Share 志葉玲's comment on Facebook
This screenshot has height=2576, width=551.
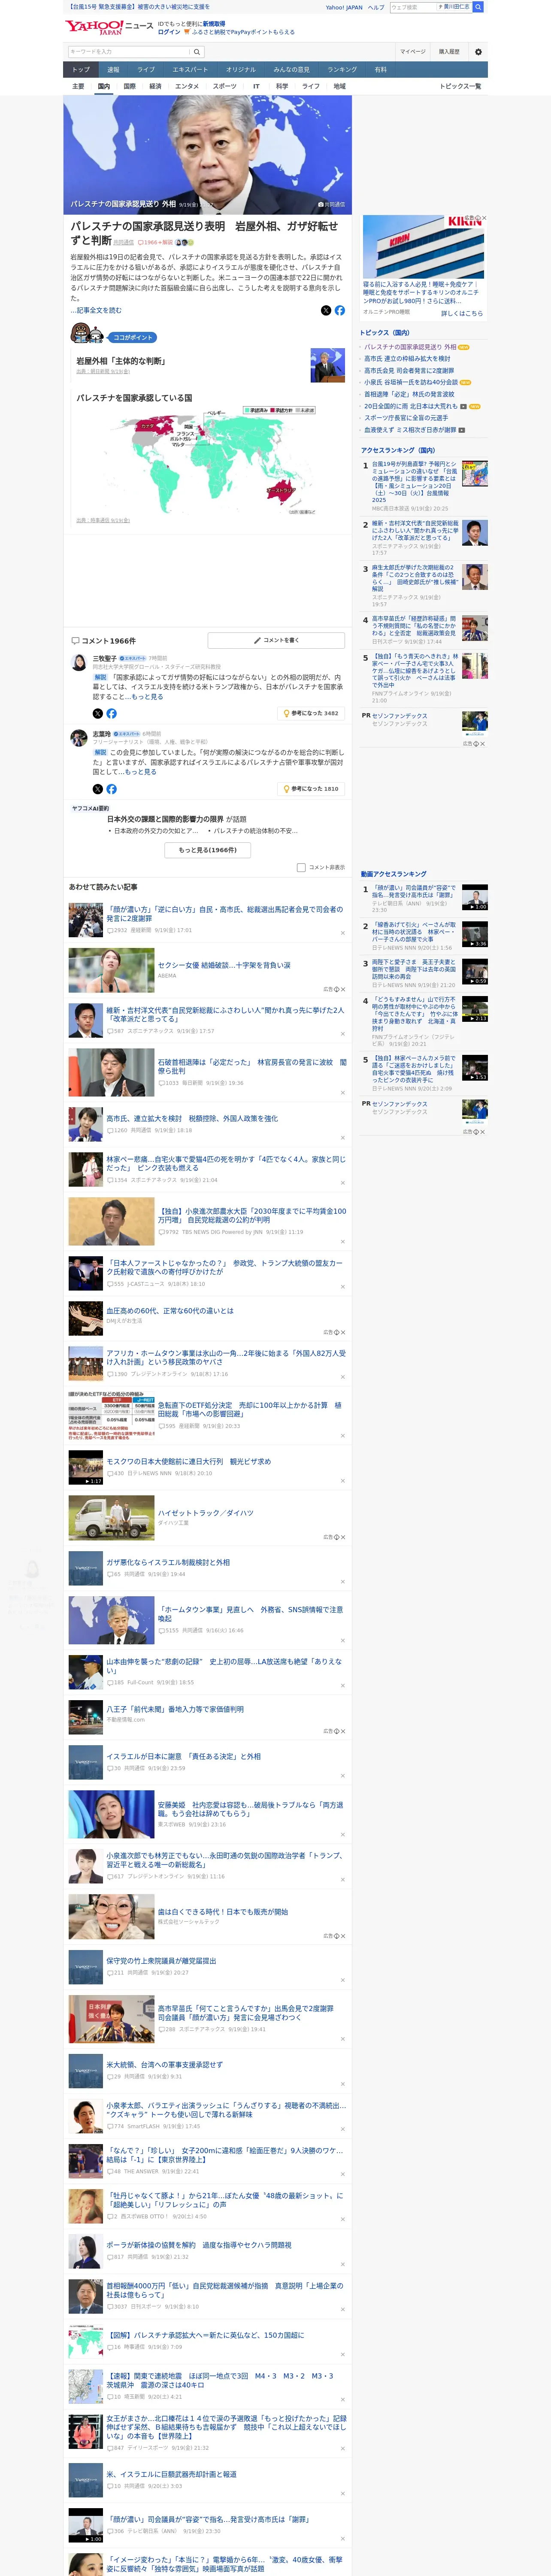(111, 789)
